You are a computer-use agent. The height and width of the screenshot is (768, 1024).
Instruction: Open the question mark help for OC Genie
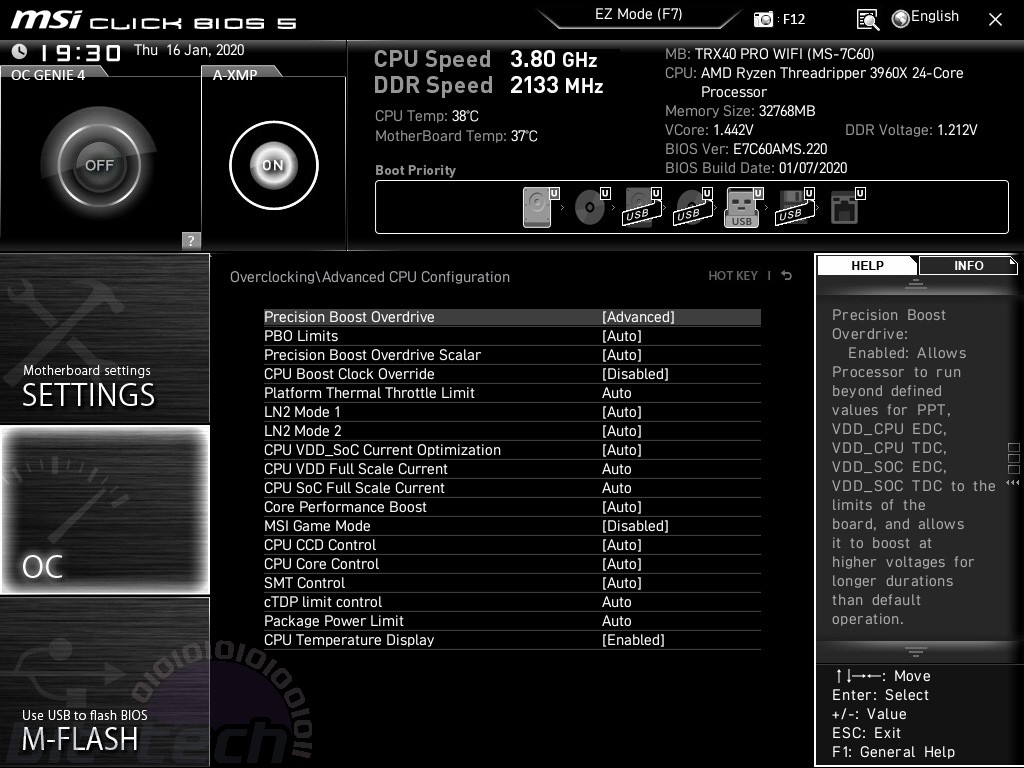click(191, 240)
